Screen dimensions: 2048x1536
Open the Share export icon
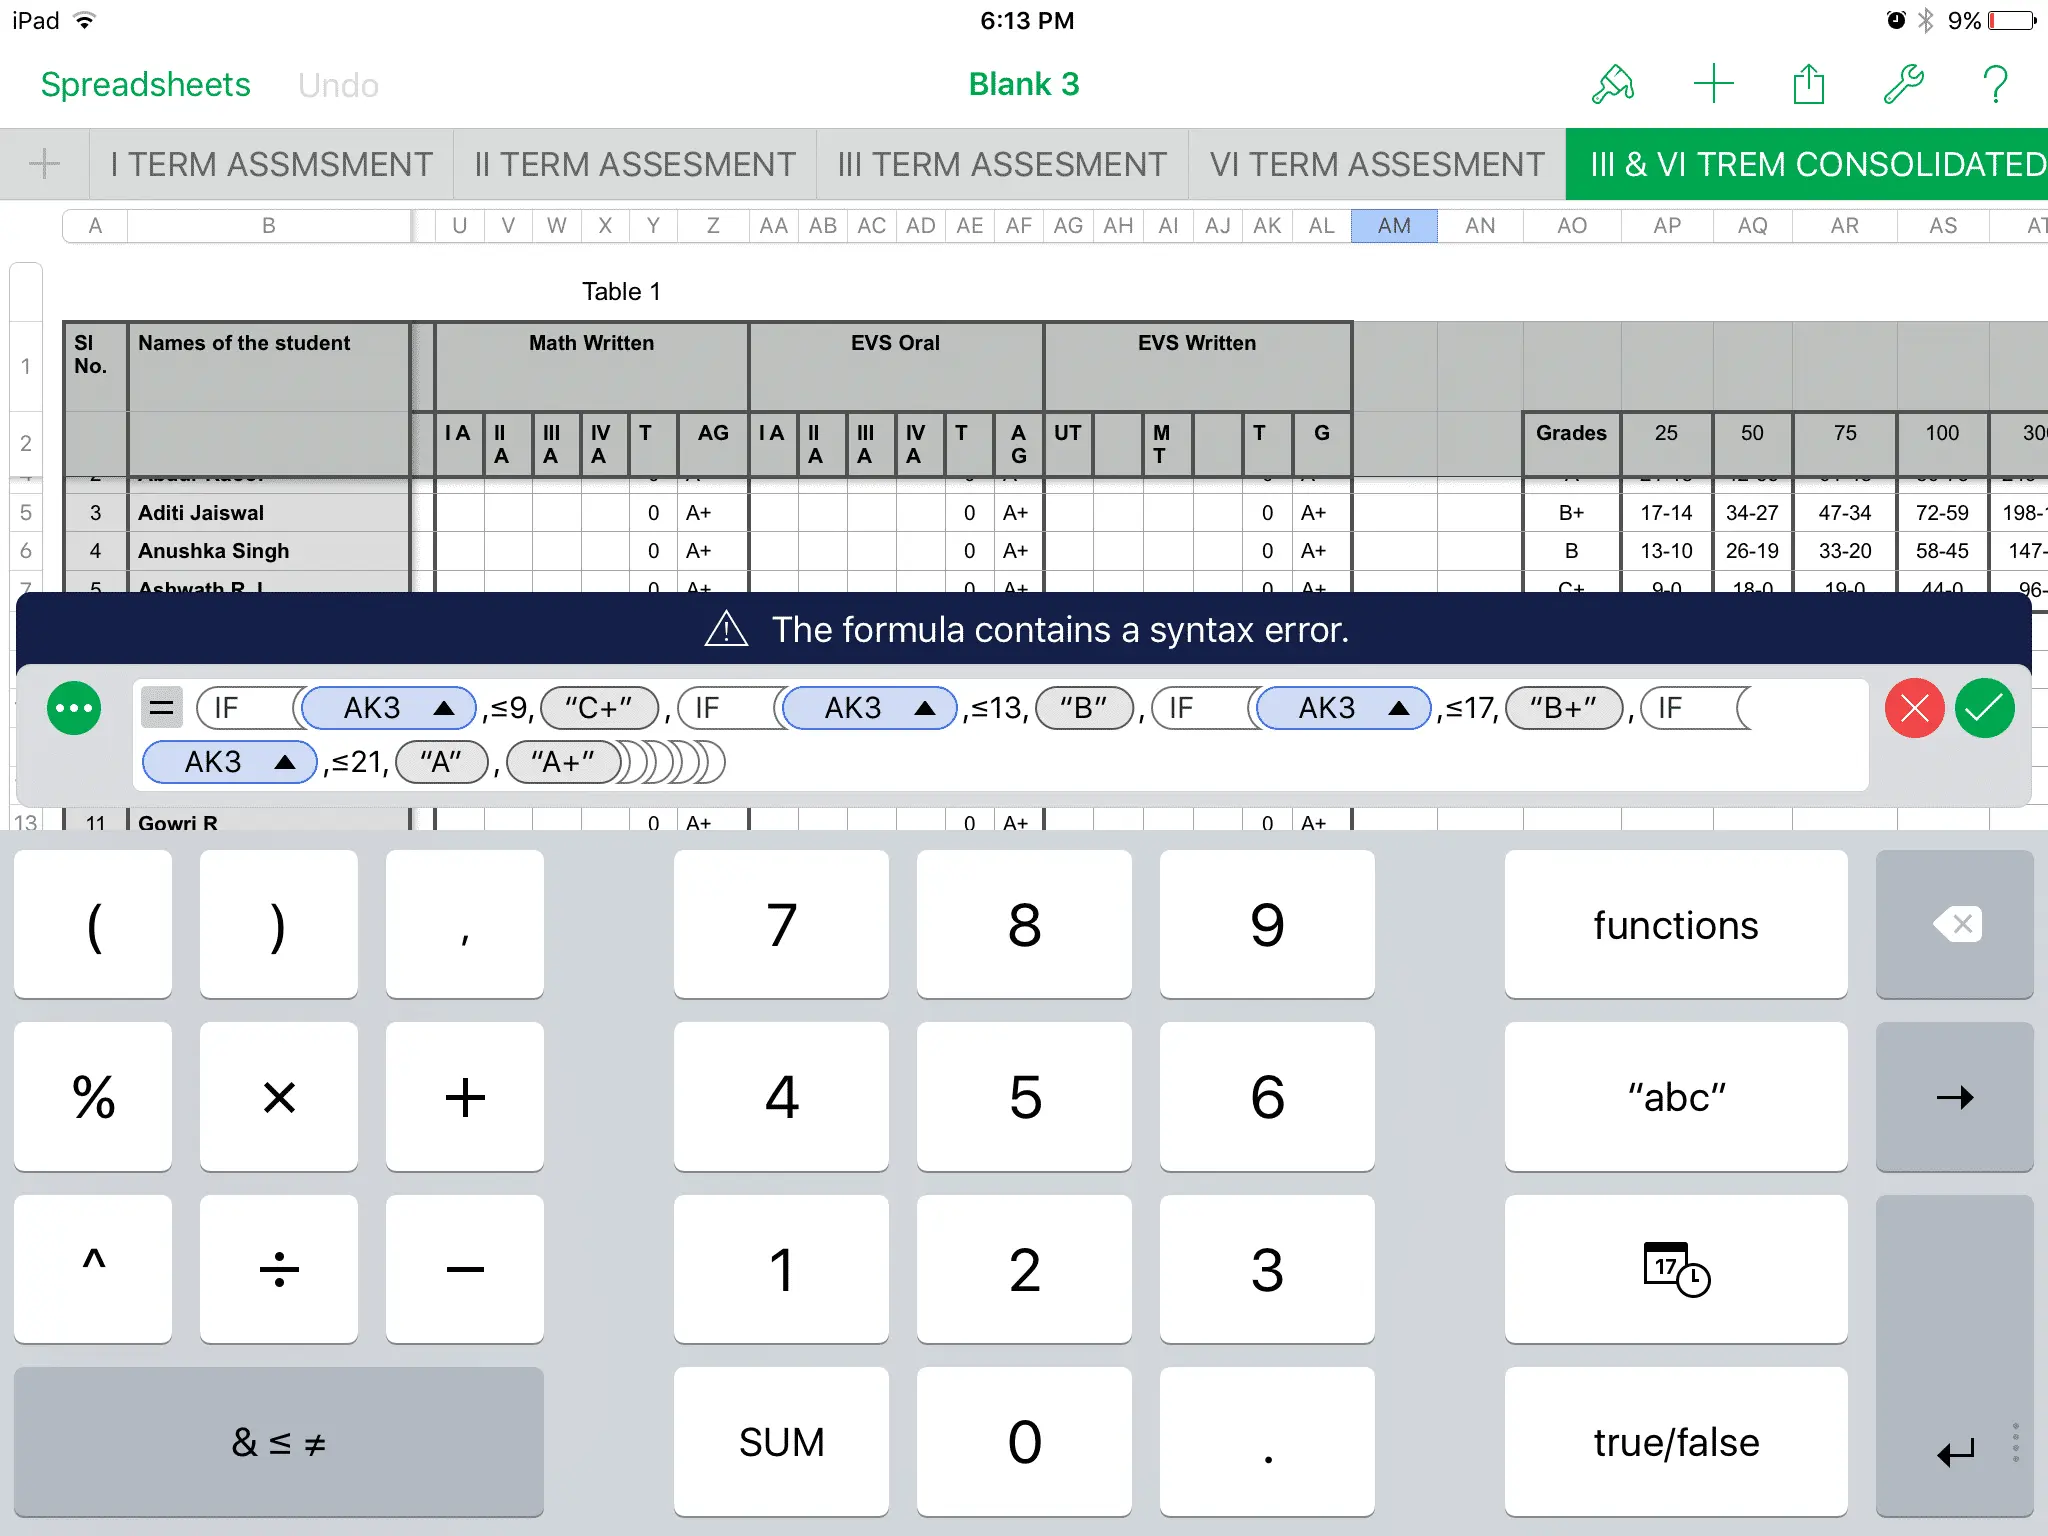pyautogui.click(x=1808, y=85)
